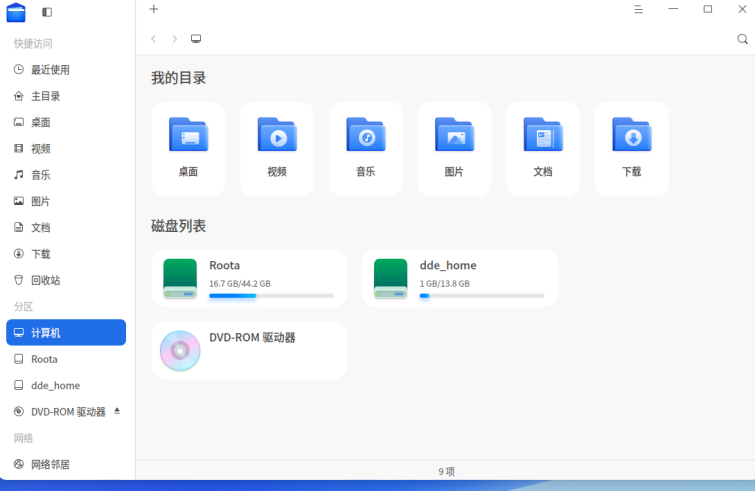The image size is (756, 492).
Task: Select 计算机 in sidebar
Action: tap(66, 332)
